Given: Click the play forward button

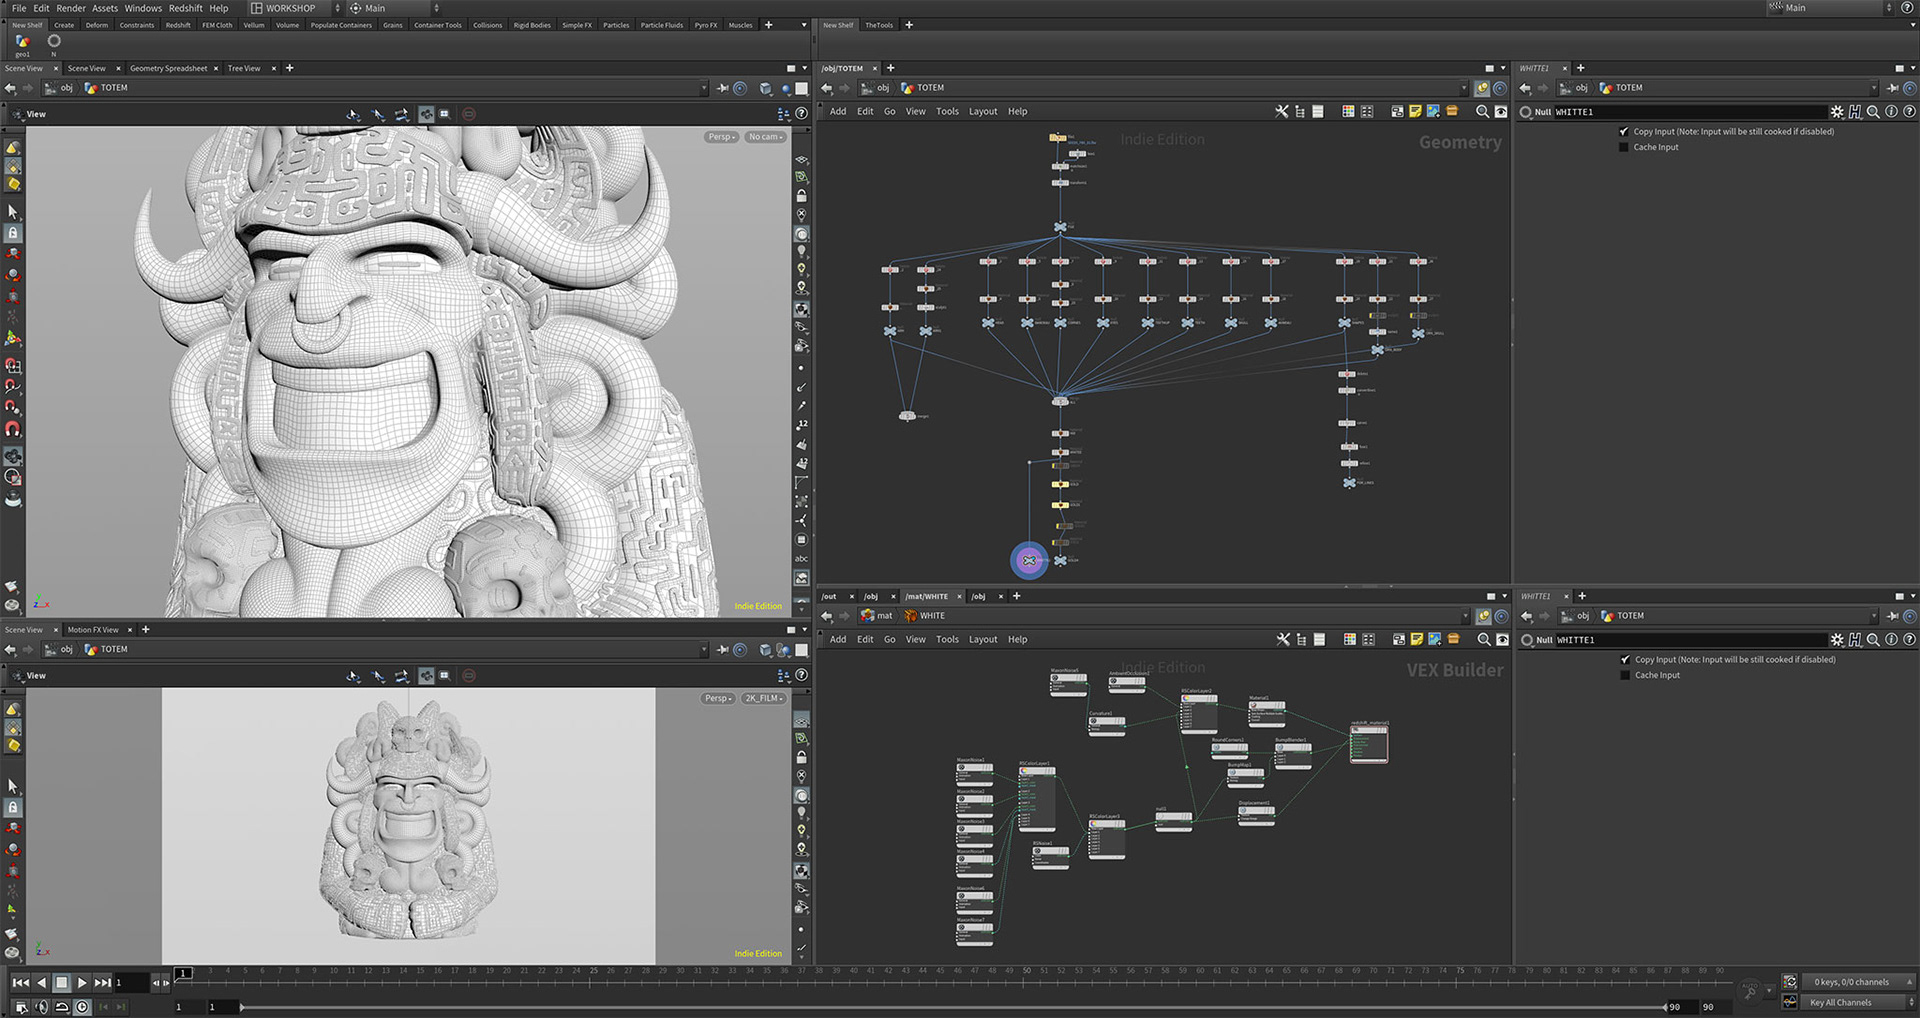Looking at the screenshot, I should (82, 983).
